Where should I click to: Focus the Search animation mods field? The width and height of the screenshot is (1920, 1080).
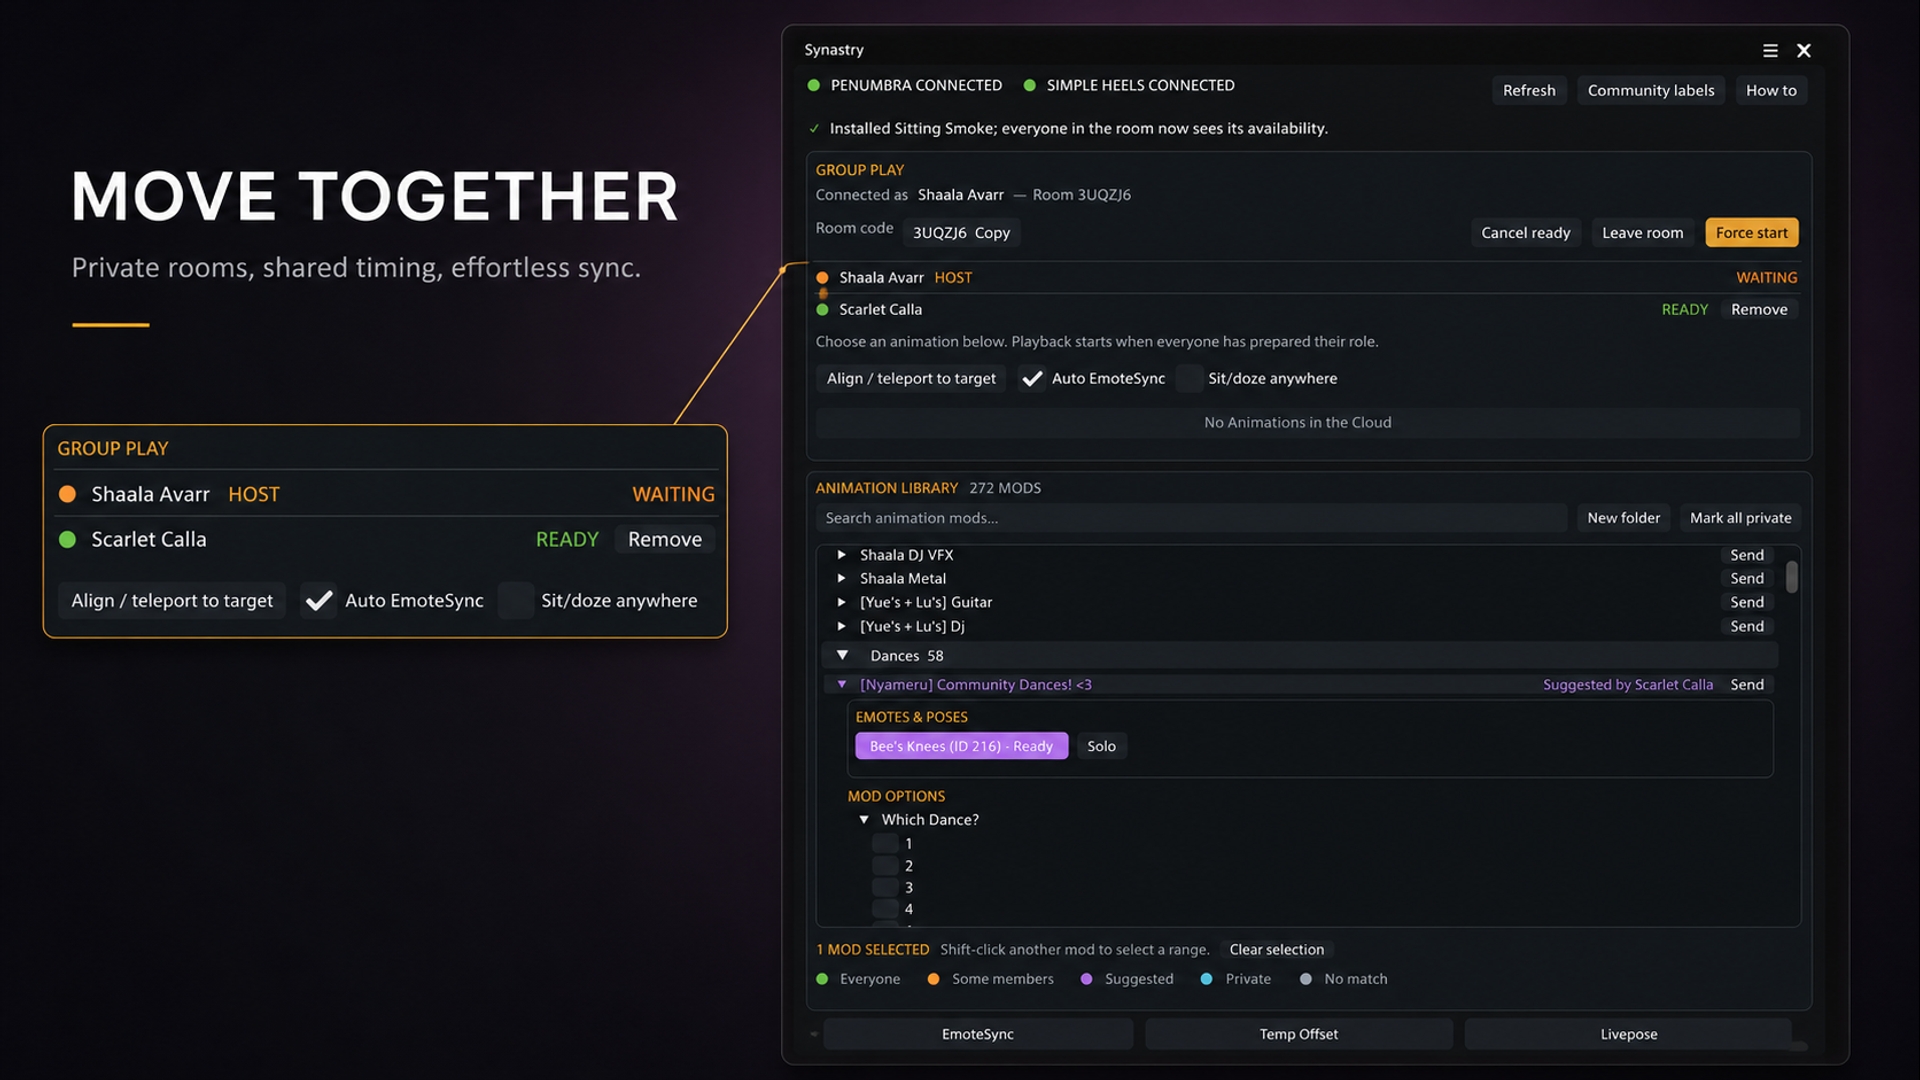1191,517
